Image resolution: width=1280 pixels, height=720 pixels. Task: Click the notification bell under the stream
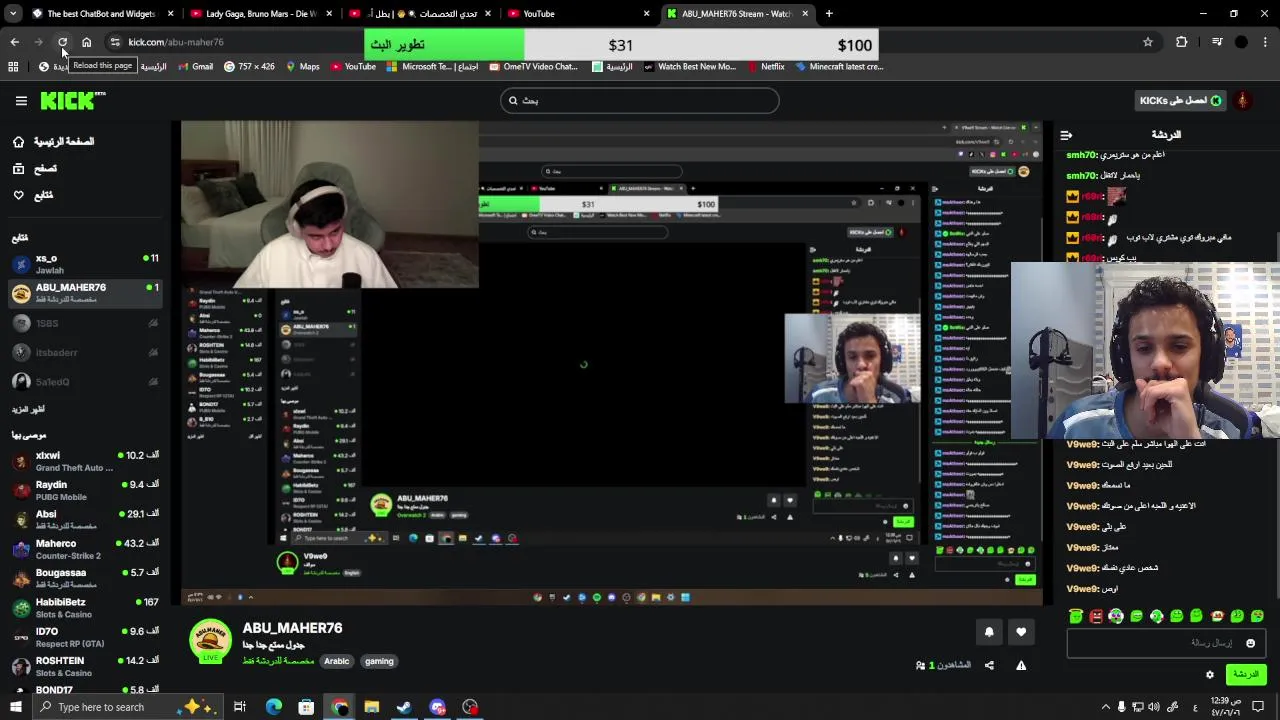point(989,632)
